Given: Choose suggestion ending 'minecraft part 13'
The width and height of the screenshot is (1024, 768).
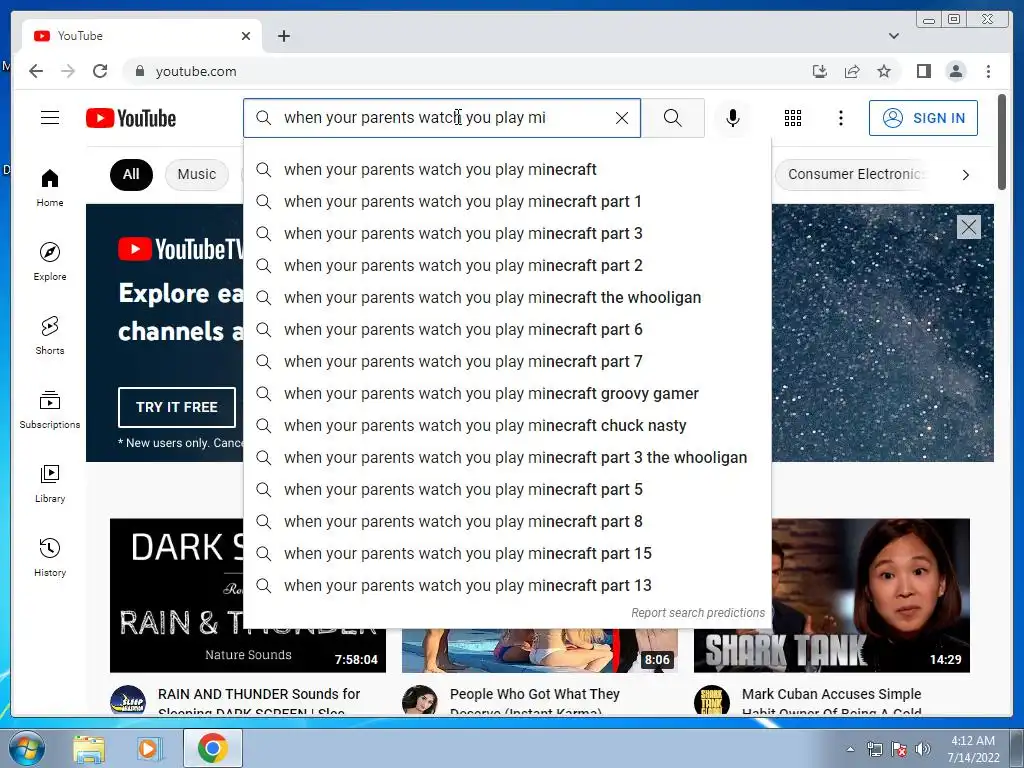Looking at the screenshot, I should point(507,586).
